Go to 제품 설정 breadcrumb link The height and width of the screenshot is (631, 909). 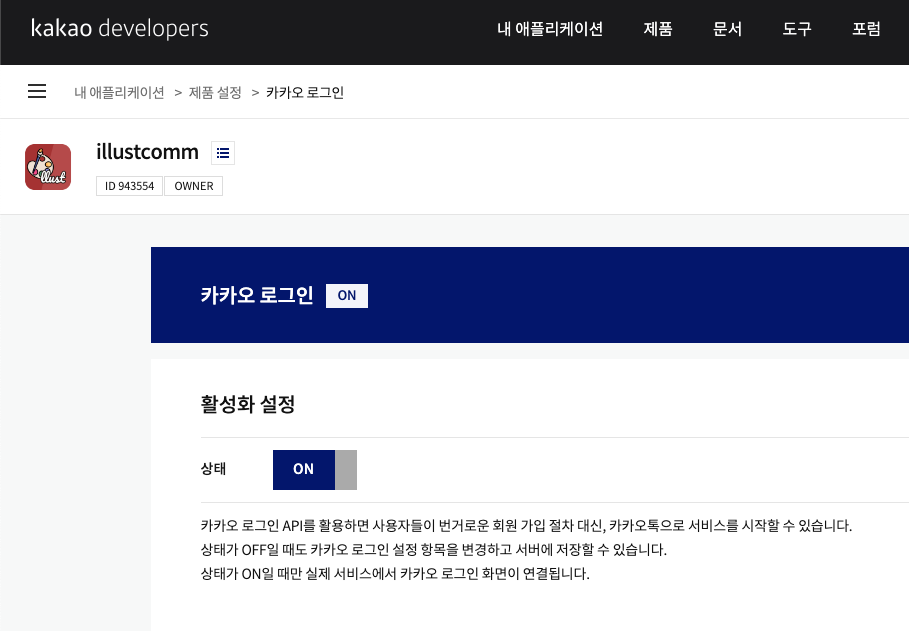(215, 92)
